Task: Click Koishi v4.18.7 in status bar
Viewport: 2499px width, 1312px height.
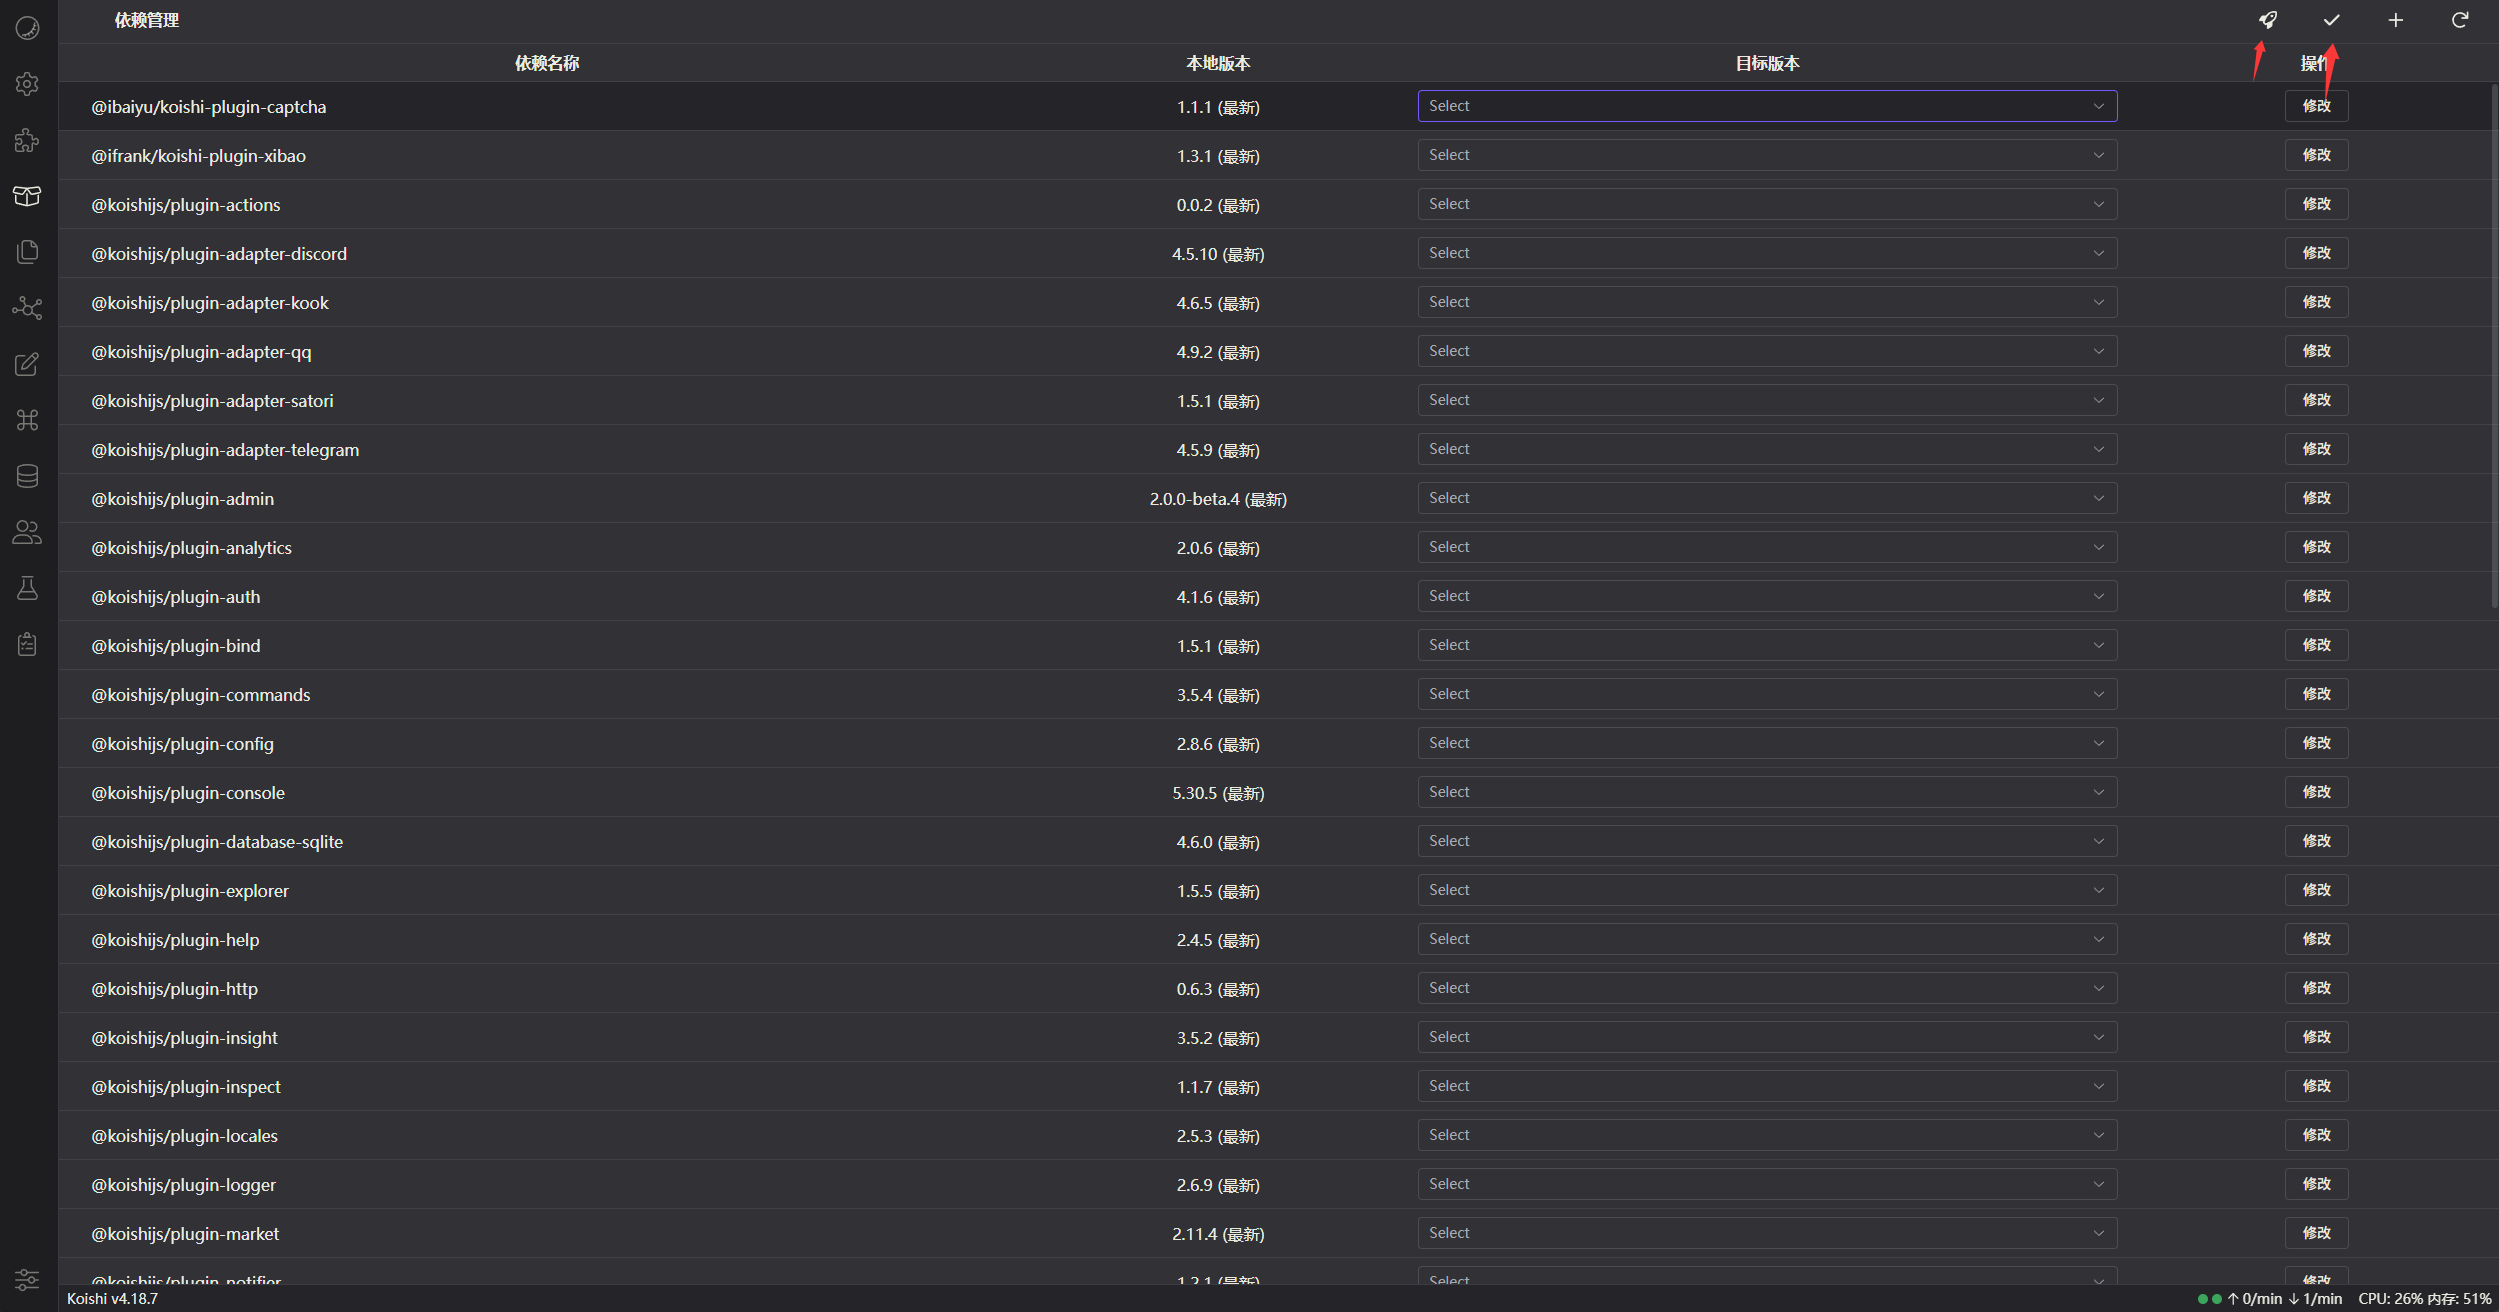Action: tap(112, 1299)
